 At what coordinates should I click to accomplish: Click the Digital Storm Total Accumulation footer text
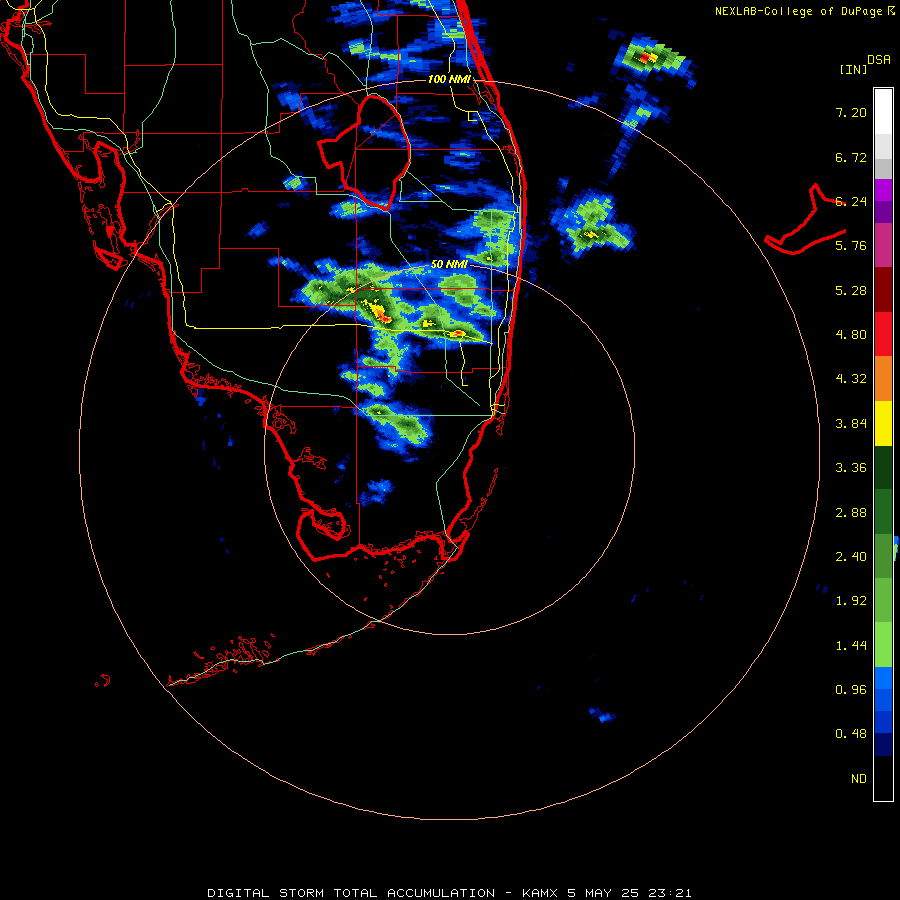449,893
